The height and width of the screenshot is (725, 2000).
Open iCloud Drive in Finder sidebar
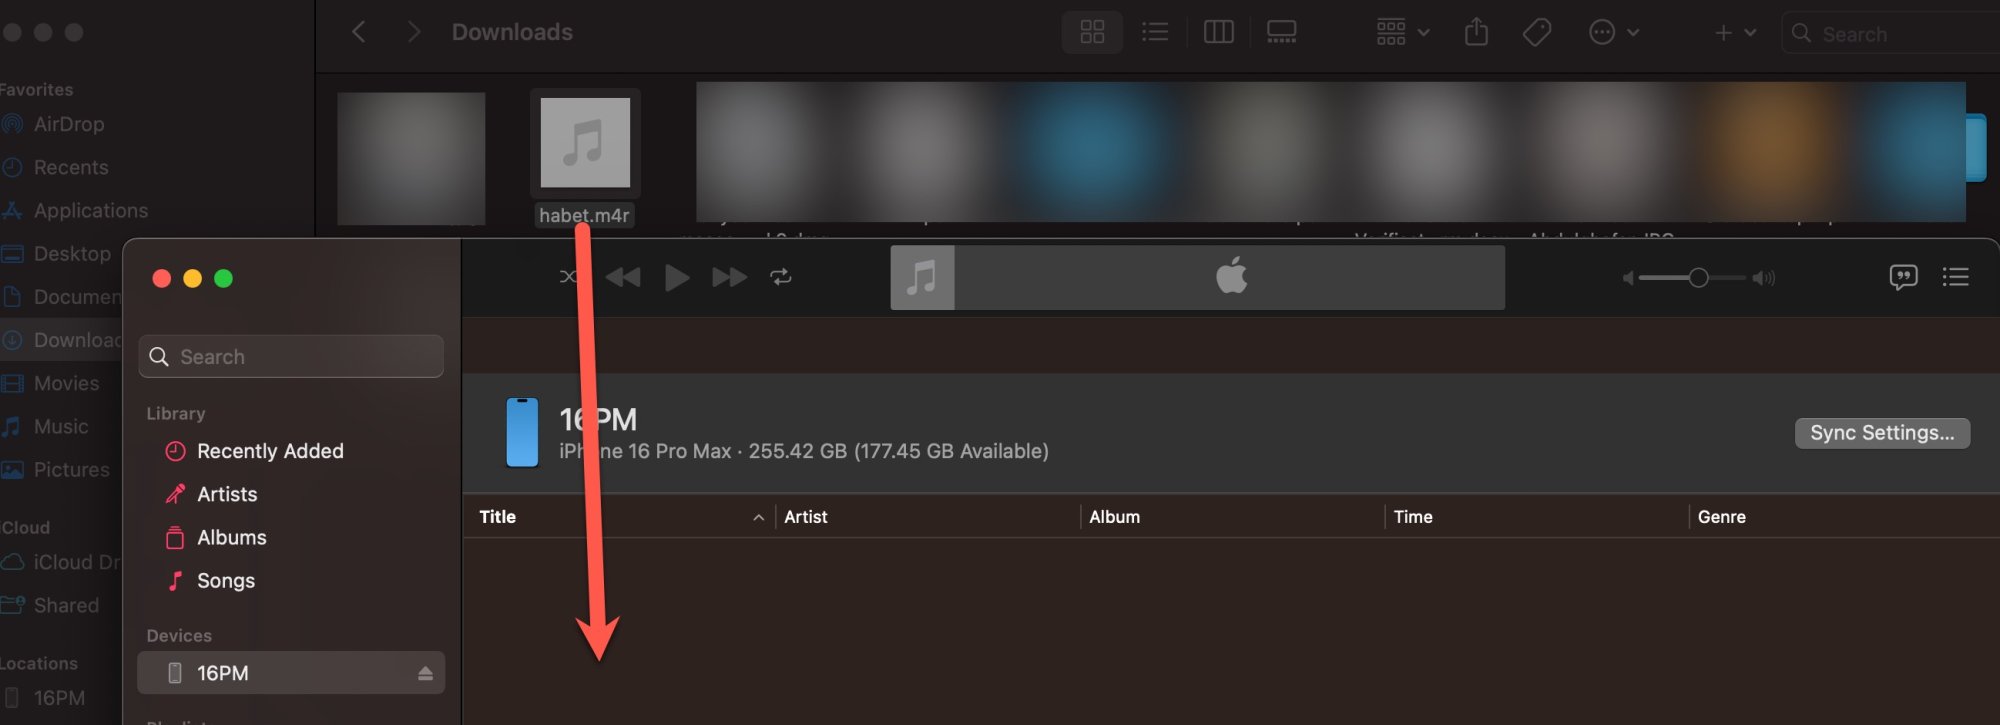tap(60, 562)
